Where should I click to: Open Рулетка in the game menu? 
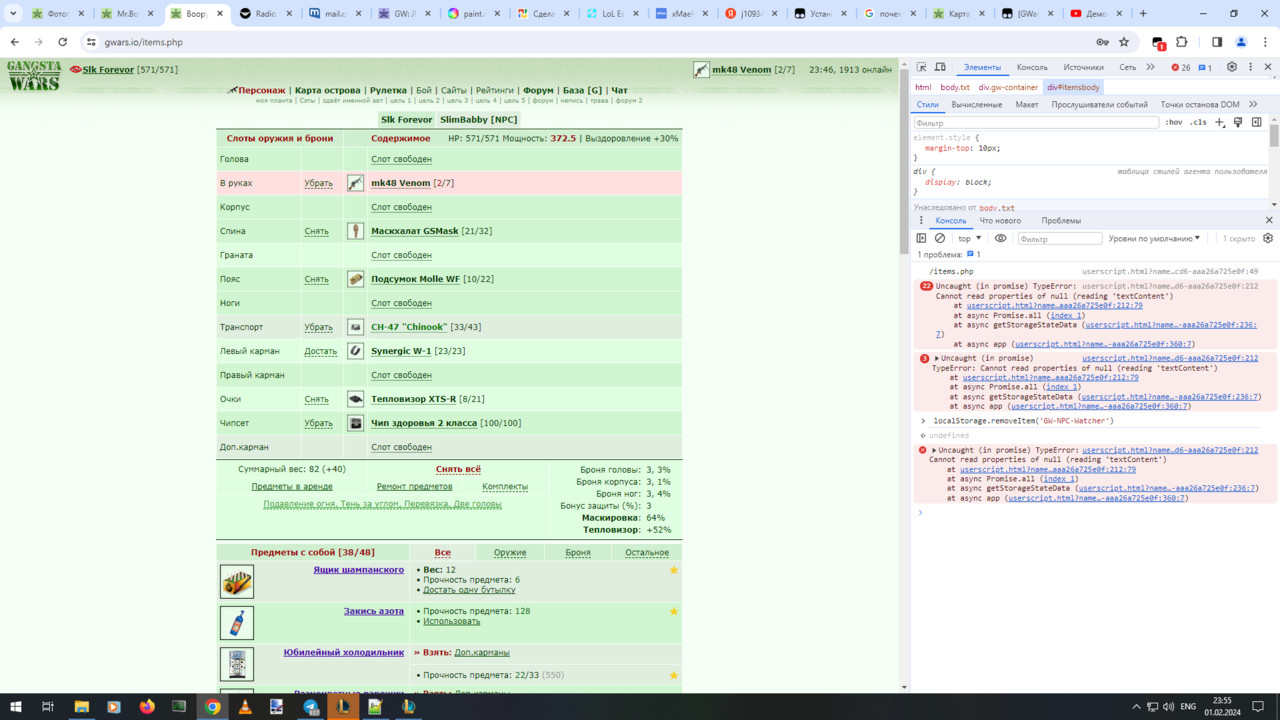pos(388,90)
